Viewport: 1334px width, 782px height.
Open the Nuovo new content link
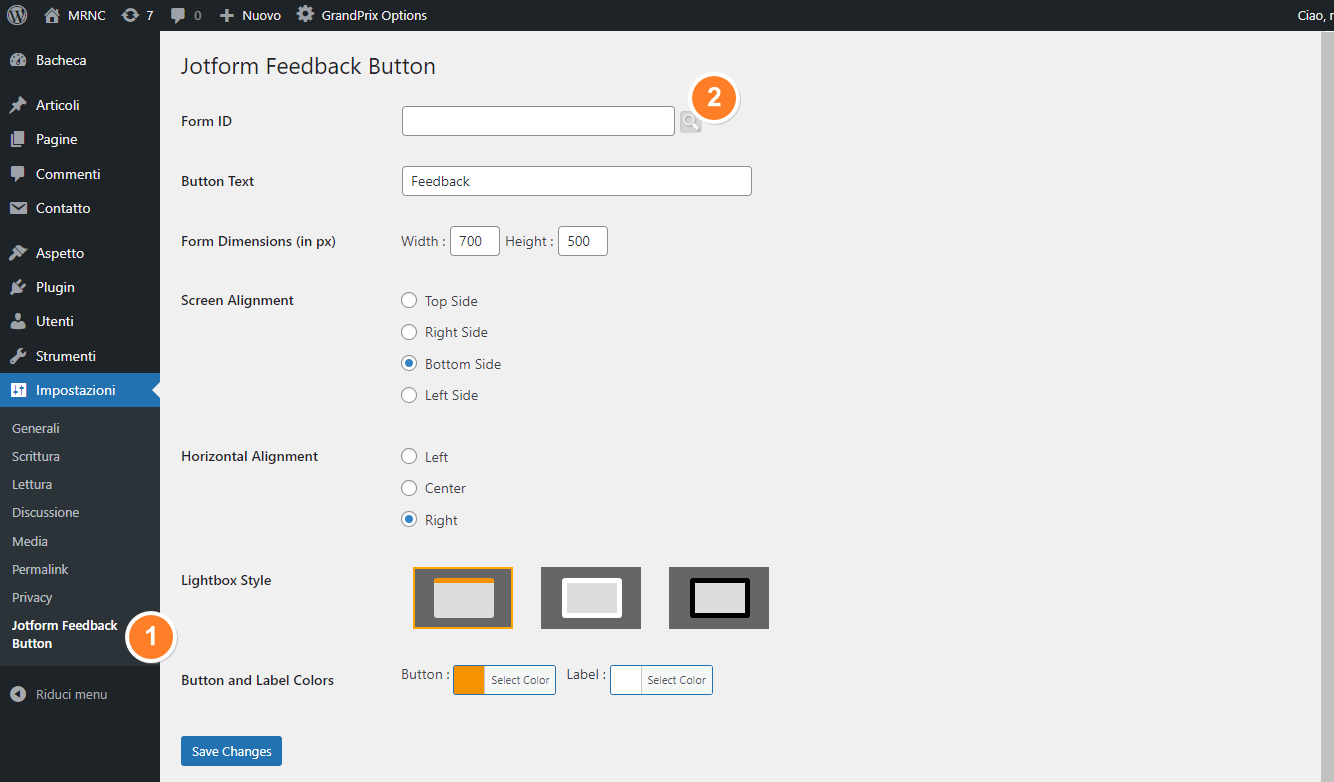coord(261,15)
